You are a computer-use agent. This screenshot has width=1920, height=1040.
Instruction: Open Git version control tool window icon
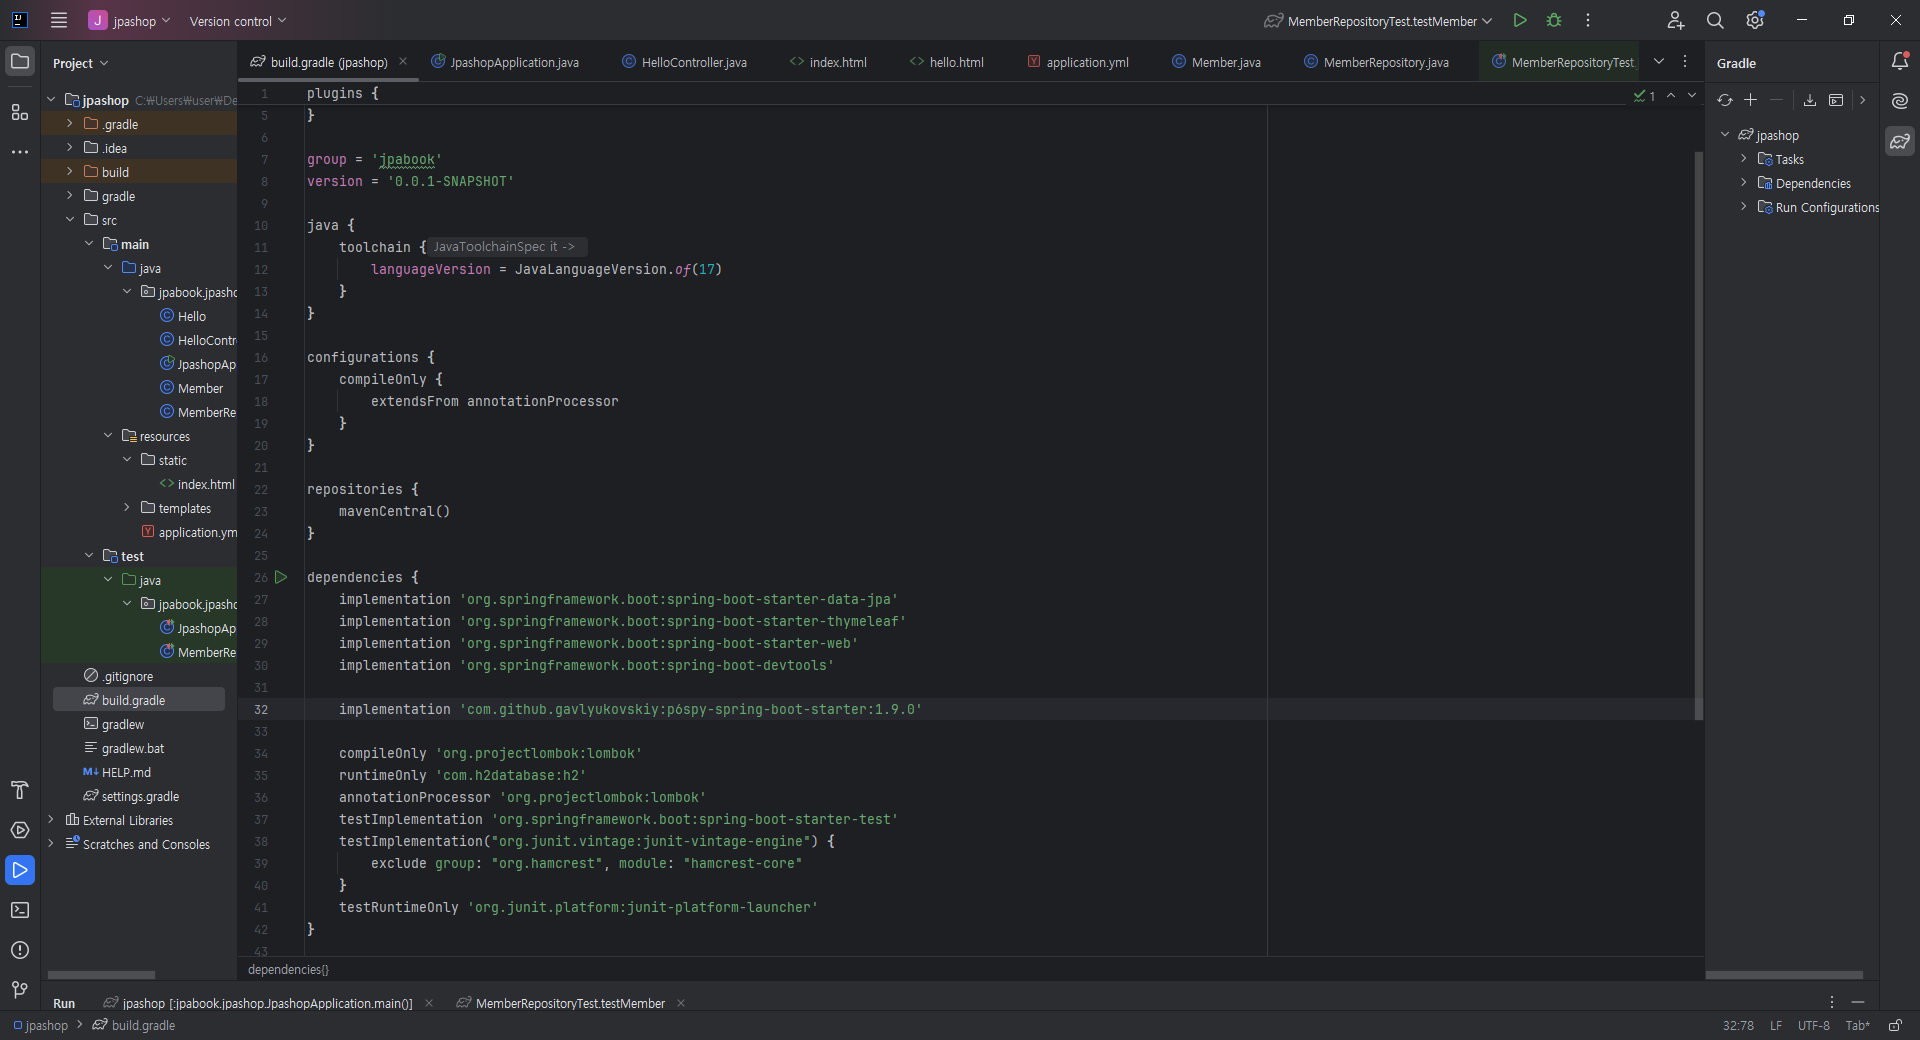point(20,990)
